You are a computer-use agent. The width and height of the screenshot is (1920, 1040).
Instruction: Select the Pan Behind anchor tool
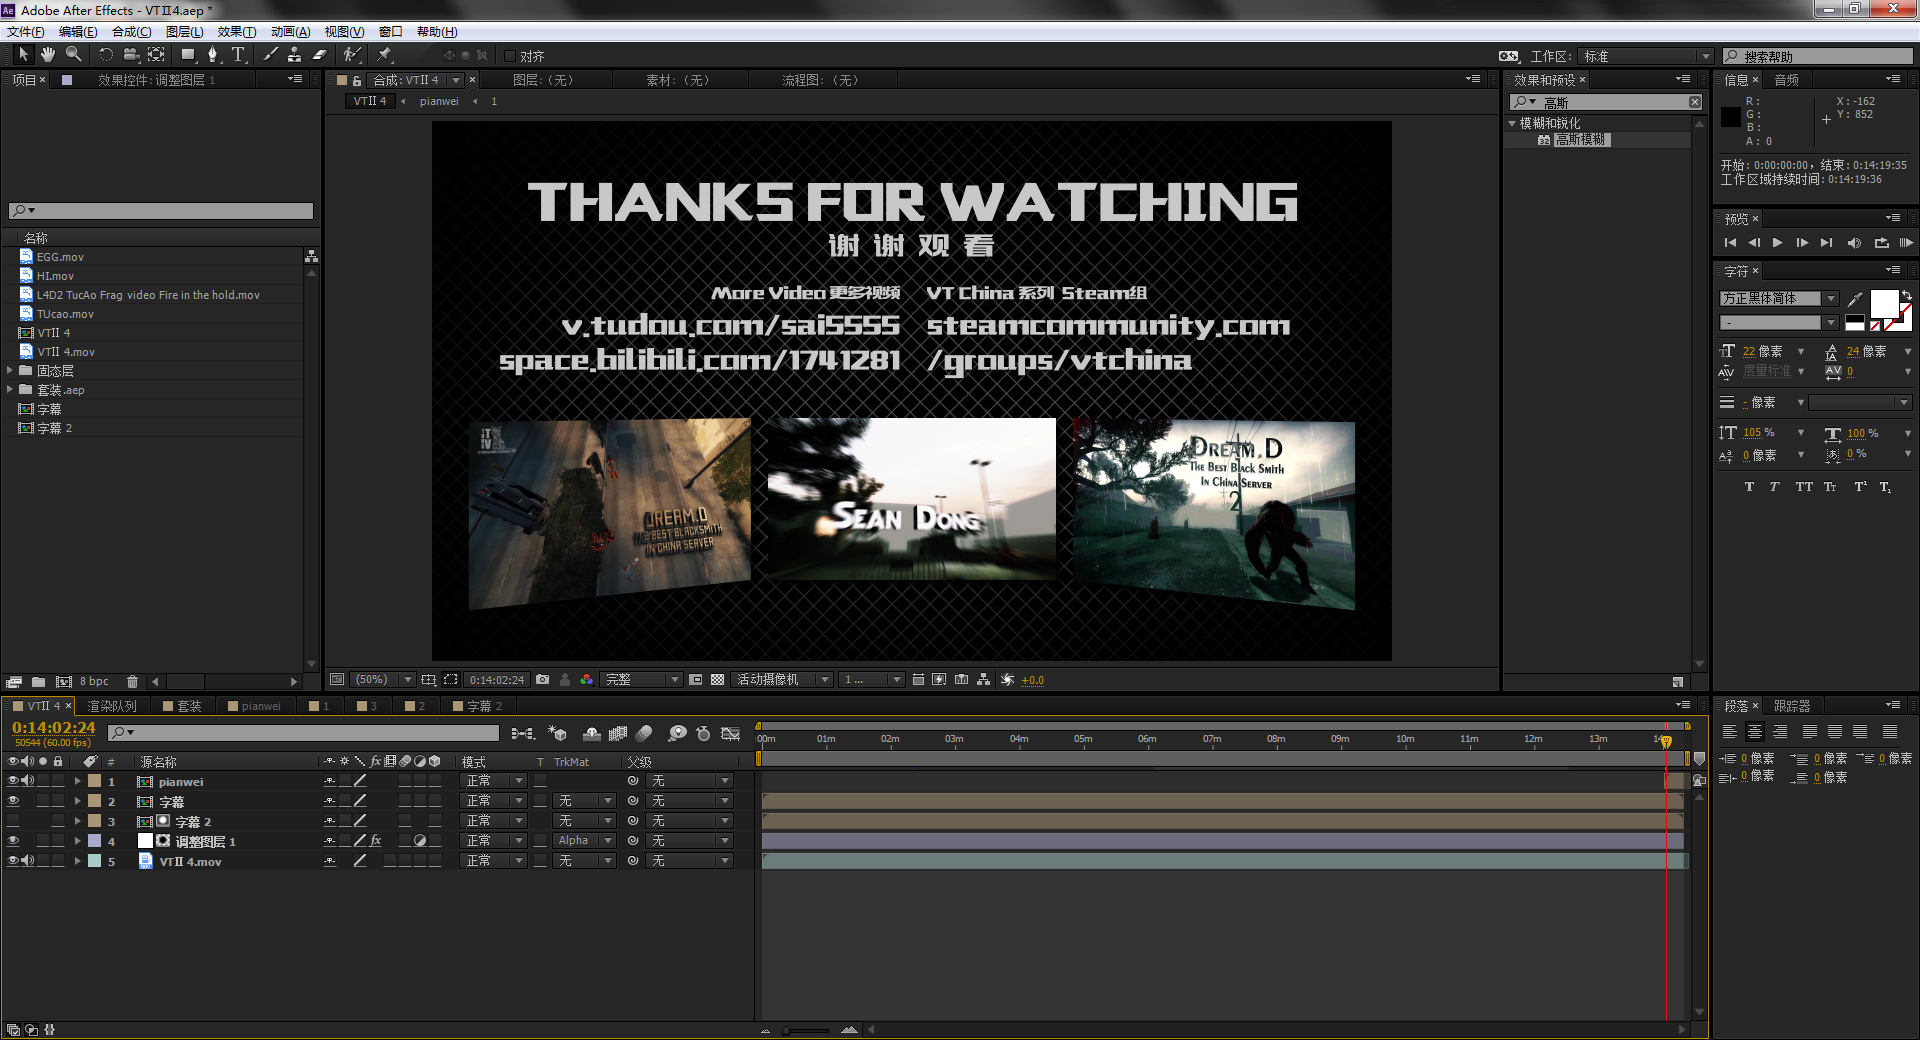pos(157,55)
